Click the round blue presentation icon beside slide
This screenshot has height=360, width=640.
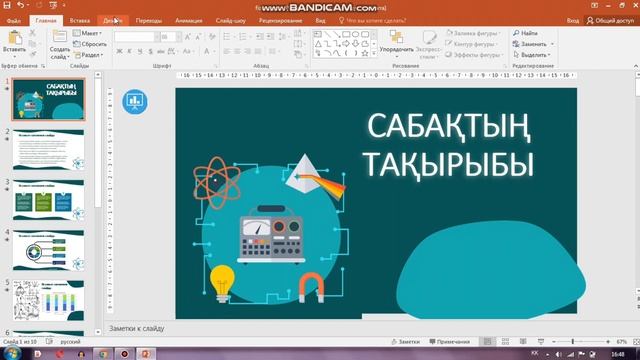(x=135, y=102)
